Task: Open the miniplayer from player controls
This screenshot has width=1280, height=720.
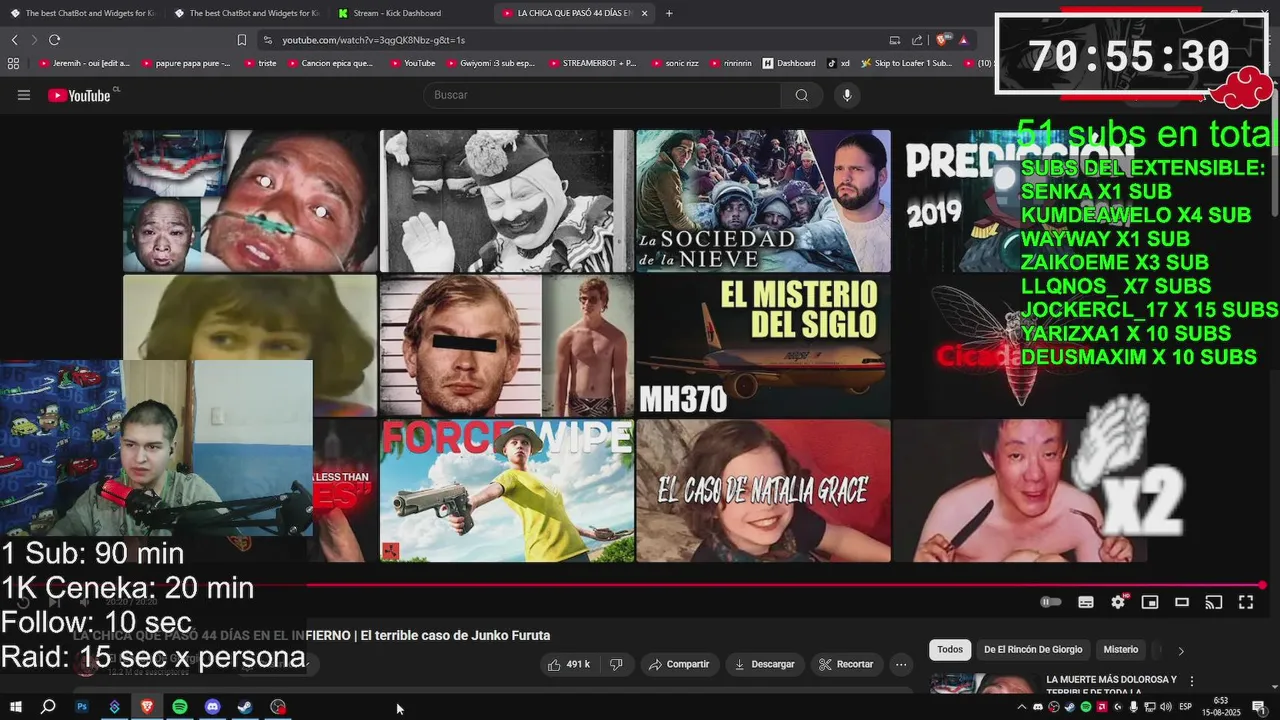Action: [1150, 602]
